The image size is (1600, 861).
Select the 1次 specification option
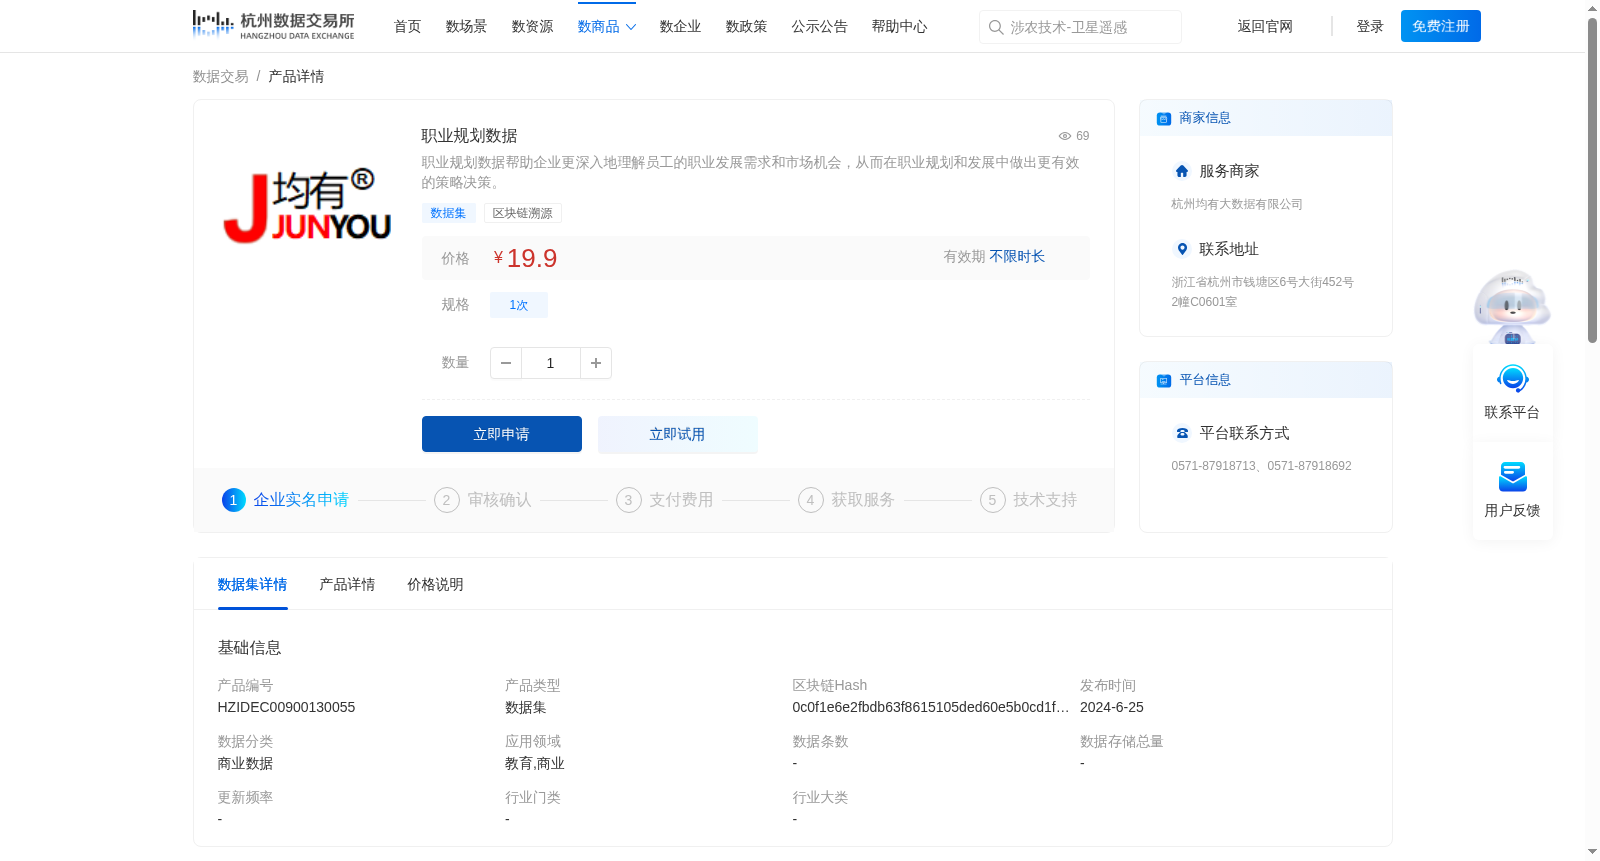[519, 305]
